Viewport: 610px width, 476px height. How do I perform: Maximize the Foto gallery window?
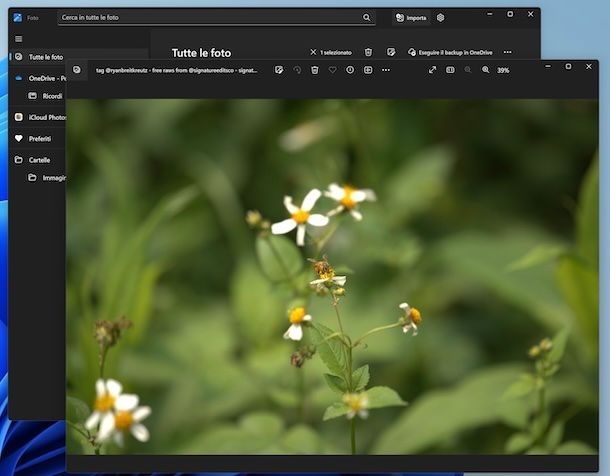[x=510, y=14]
